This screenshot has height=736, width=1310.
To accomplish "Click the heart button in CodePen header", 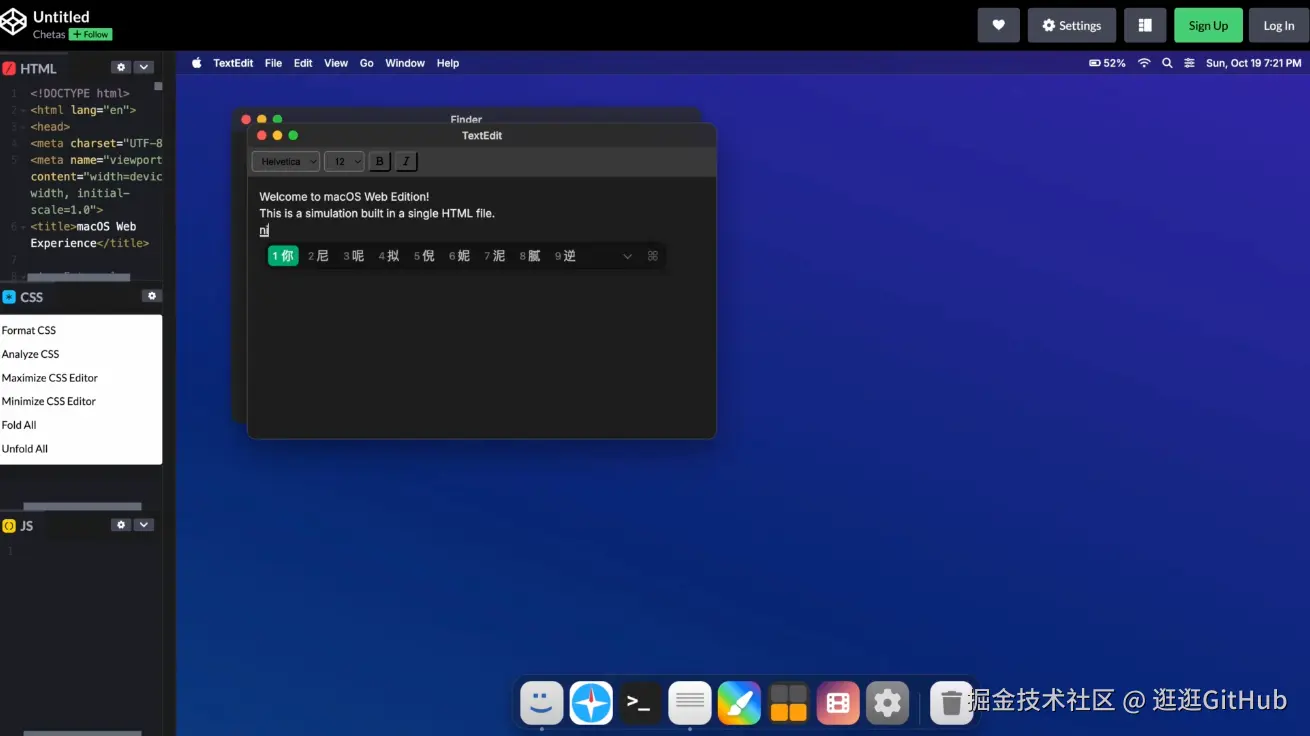I will pyautogui.click(x=998, y=26).
